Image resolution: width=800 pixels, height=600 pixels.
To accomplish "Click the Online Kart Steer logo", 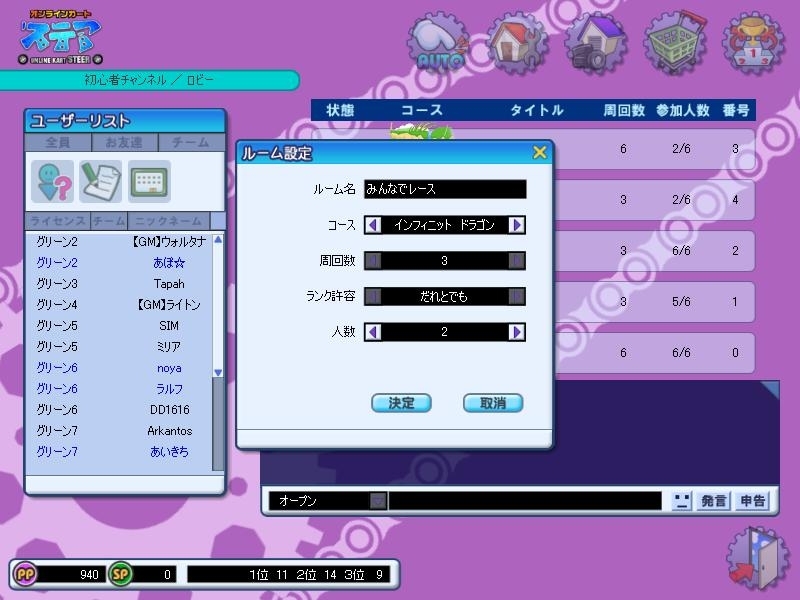I will [x=60, y=37].
